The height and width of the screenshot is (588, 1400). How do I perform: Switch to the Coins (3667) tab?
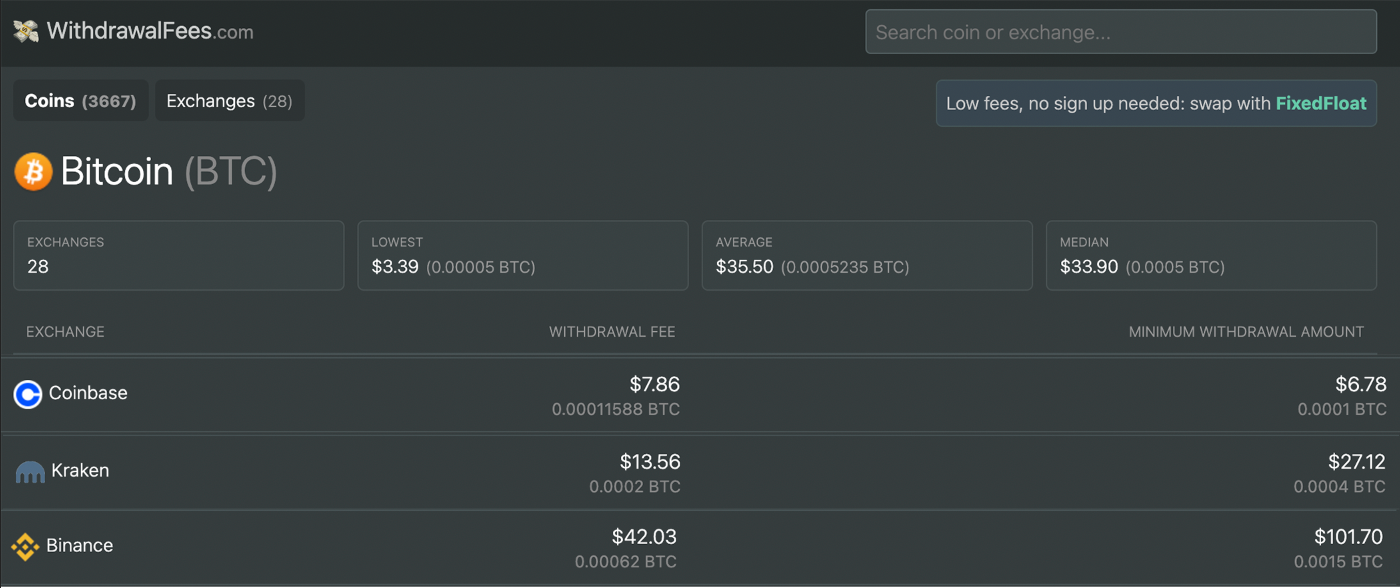80,101
